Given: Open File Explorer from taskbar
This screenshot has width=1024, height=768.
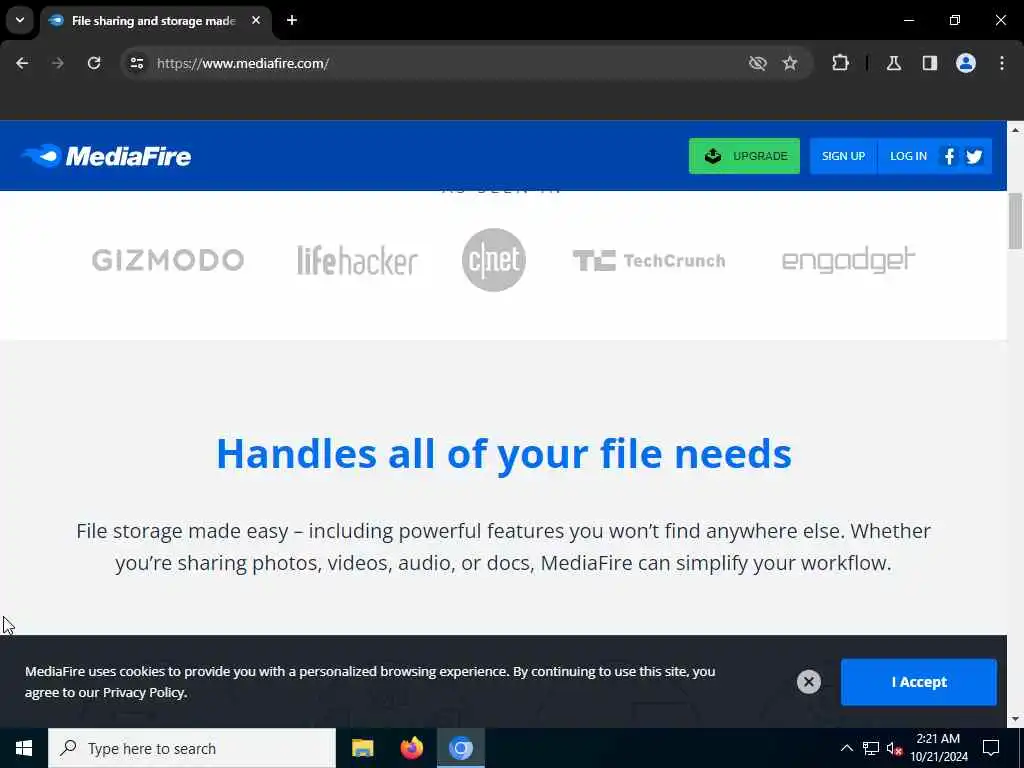Looking at the screenshot, I should coord(362,748).
